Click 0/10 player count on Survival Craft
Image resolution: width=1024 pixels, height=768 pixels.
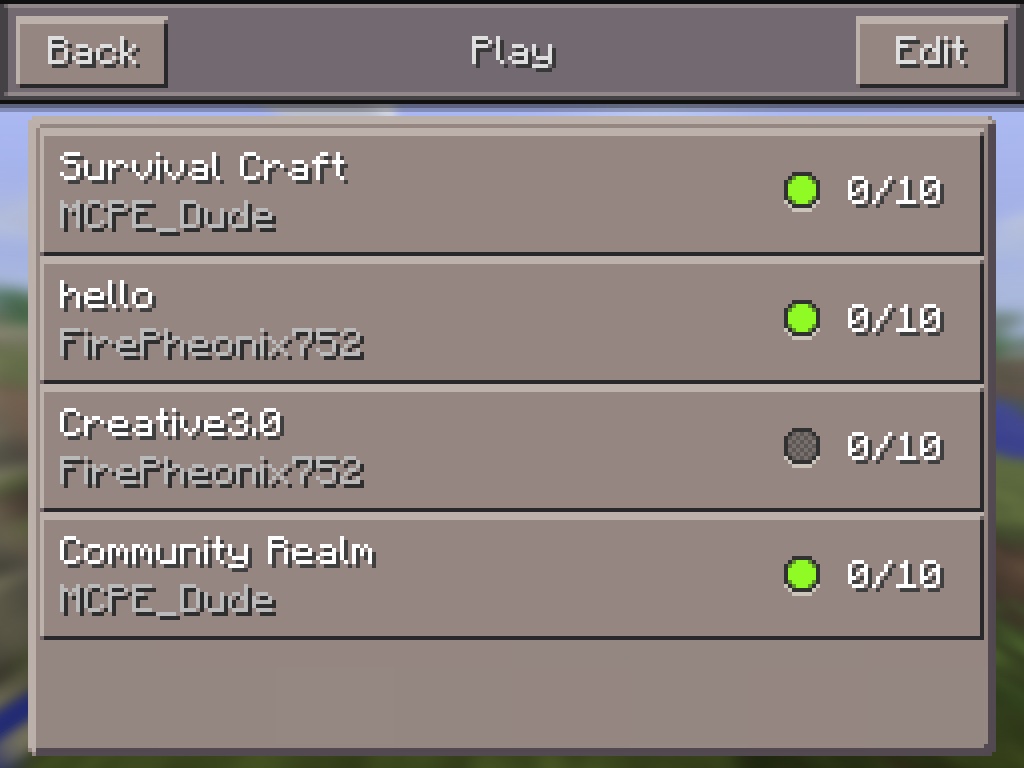point(895,191)
